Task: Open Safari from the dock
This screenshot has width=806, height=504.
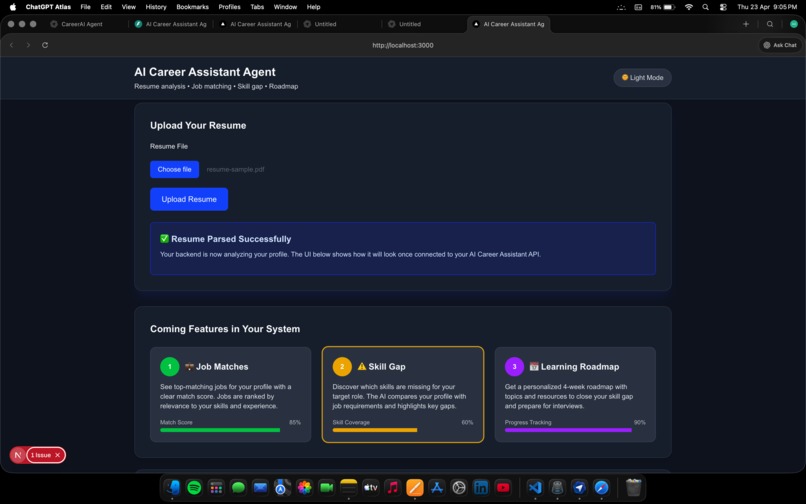Action: coord(601,487)
